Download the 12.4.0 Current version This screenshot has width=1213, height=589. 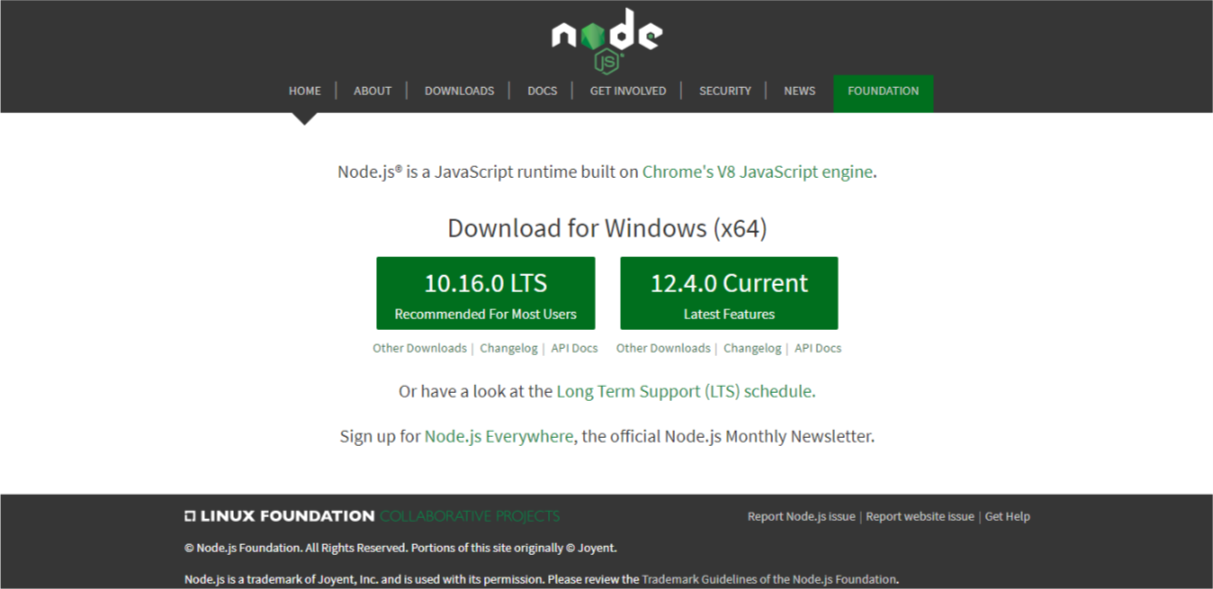(x=728, y=292)
